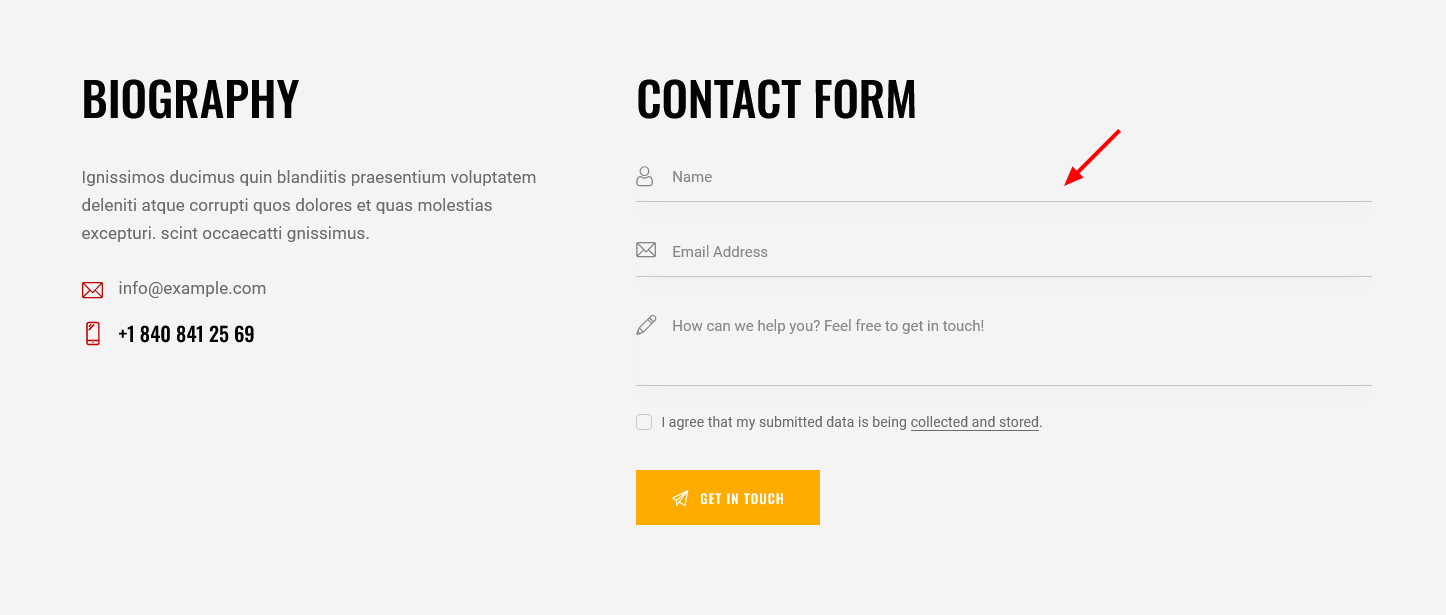Screen dimensions: 1446x615
Task: Click the text line 'excepturi. scint occaecatti gnissimus.'
Action: click(x=226, y=233)
